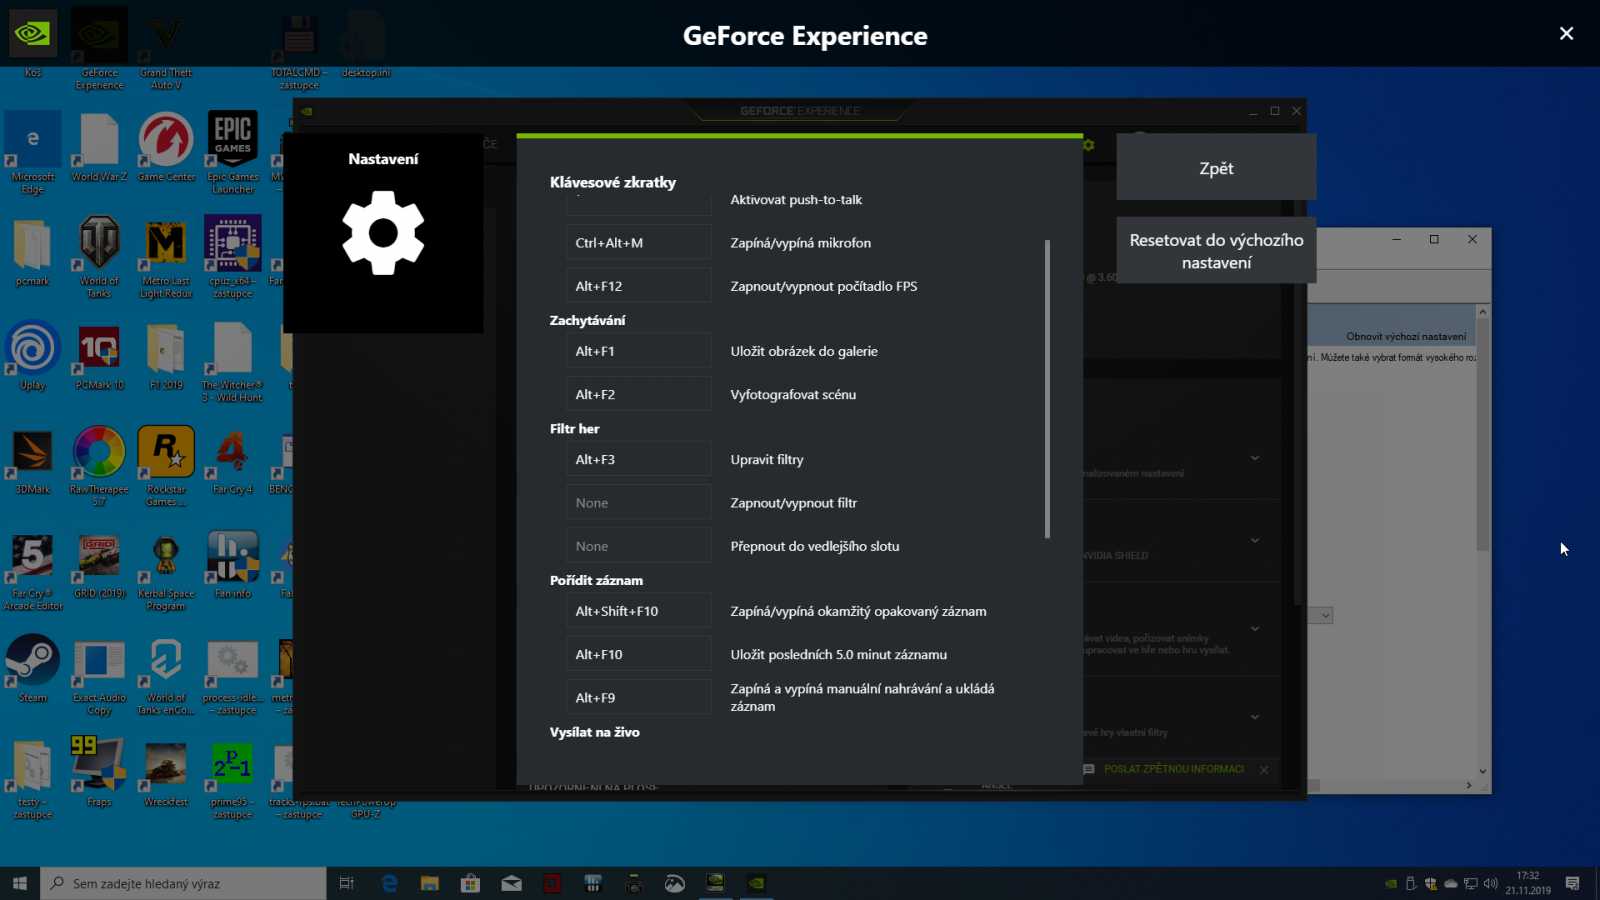Select RawTherapee desktop icon
The height and width of the screenshot is (900, 1600).
tap(99, 465)
